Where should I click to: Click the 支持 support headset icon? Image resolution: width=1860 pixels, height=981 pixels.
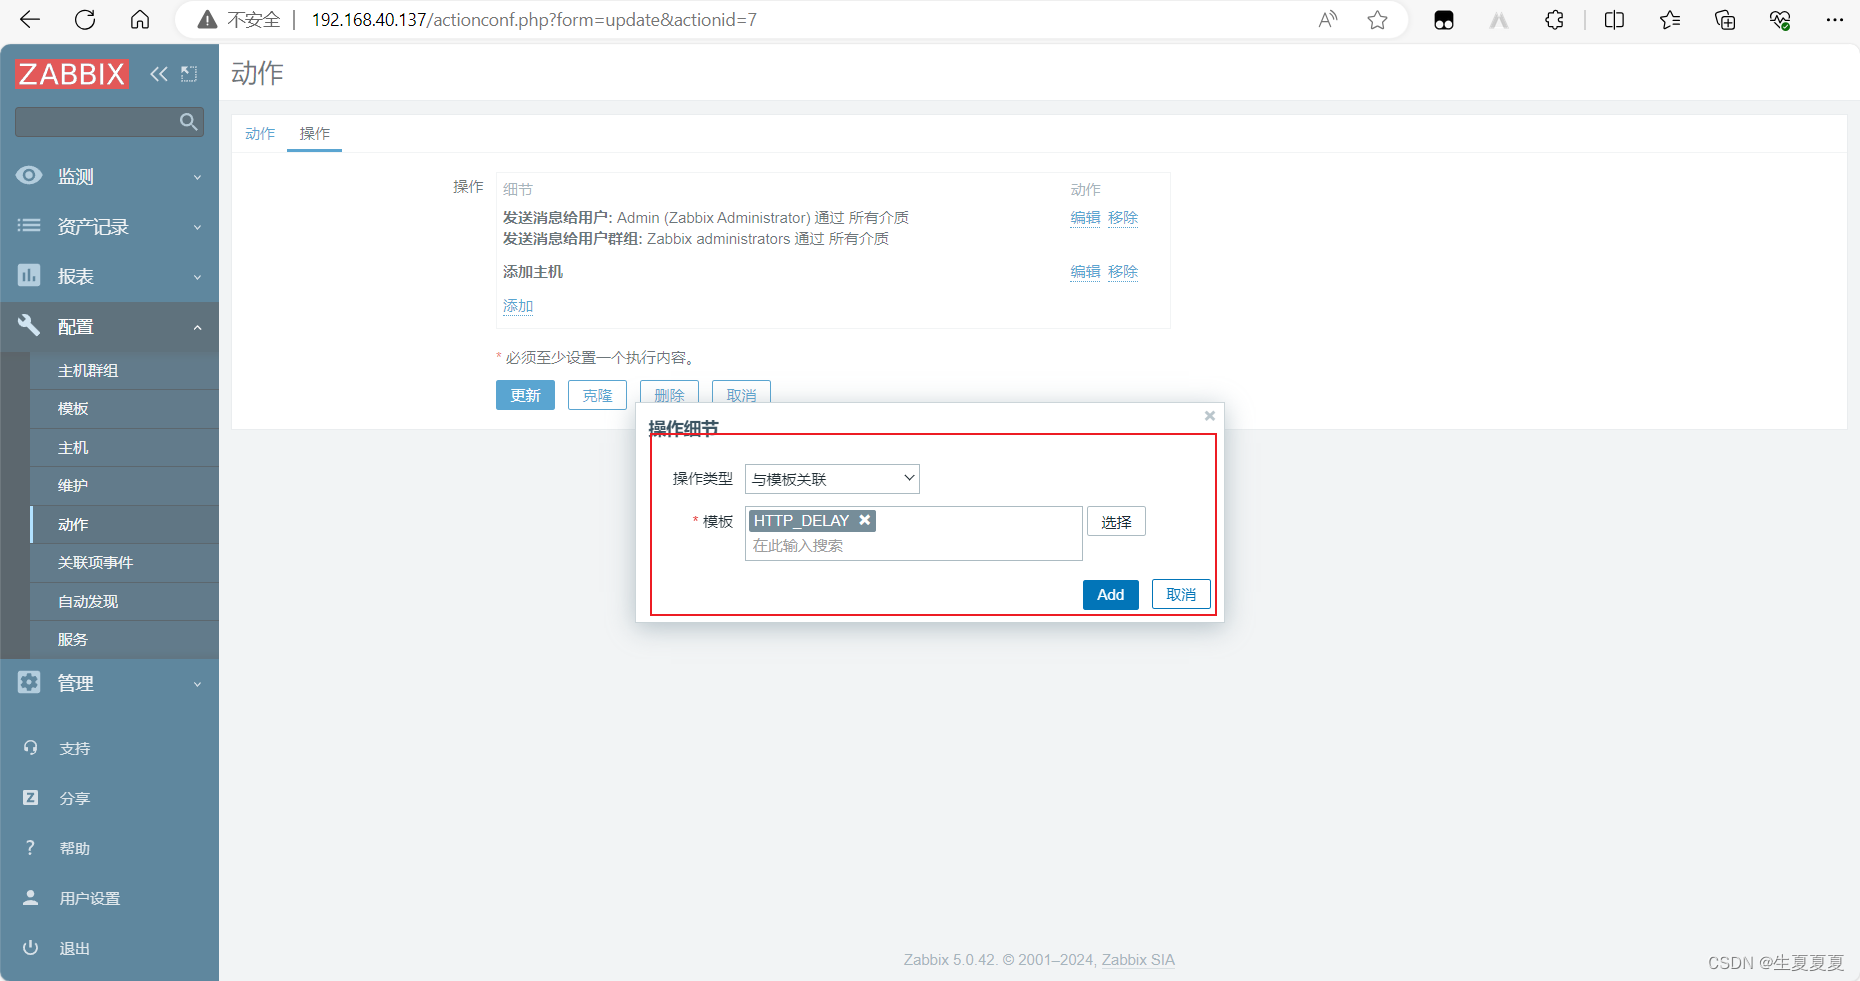[x=30, y=748]
